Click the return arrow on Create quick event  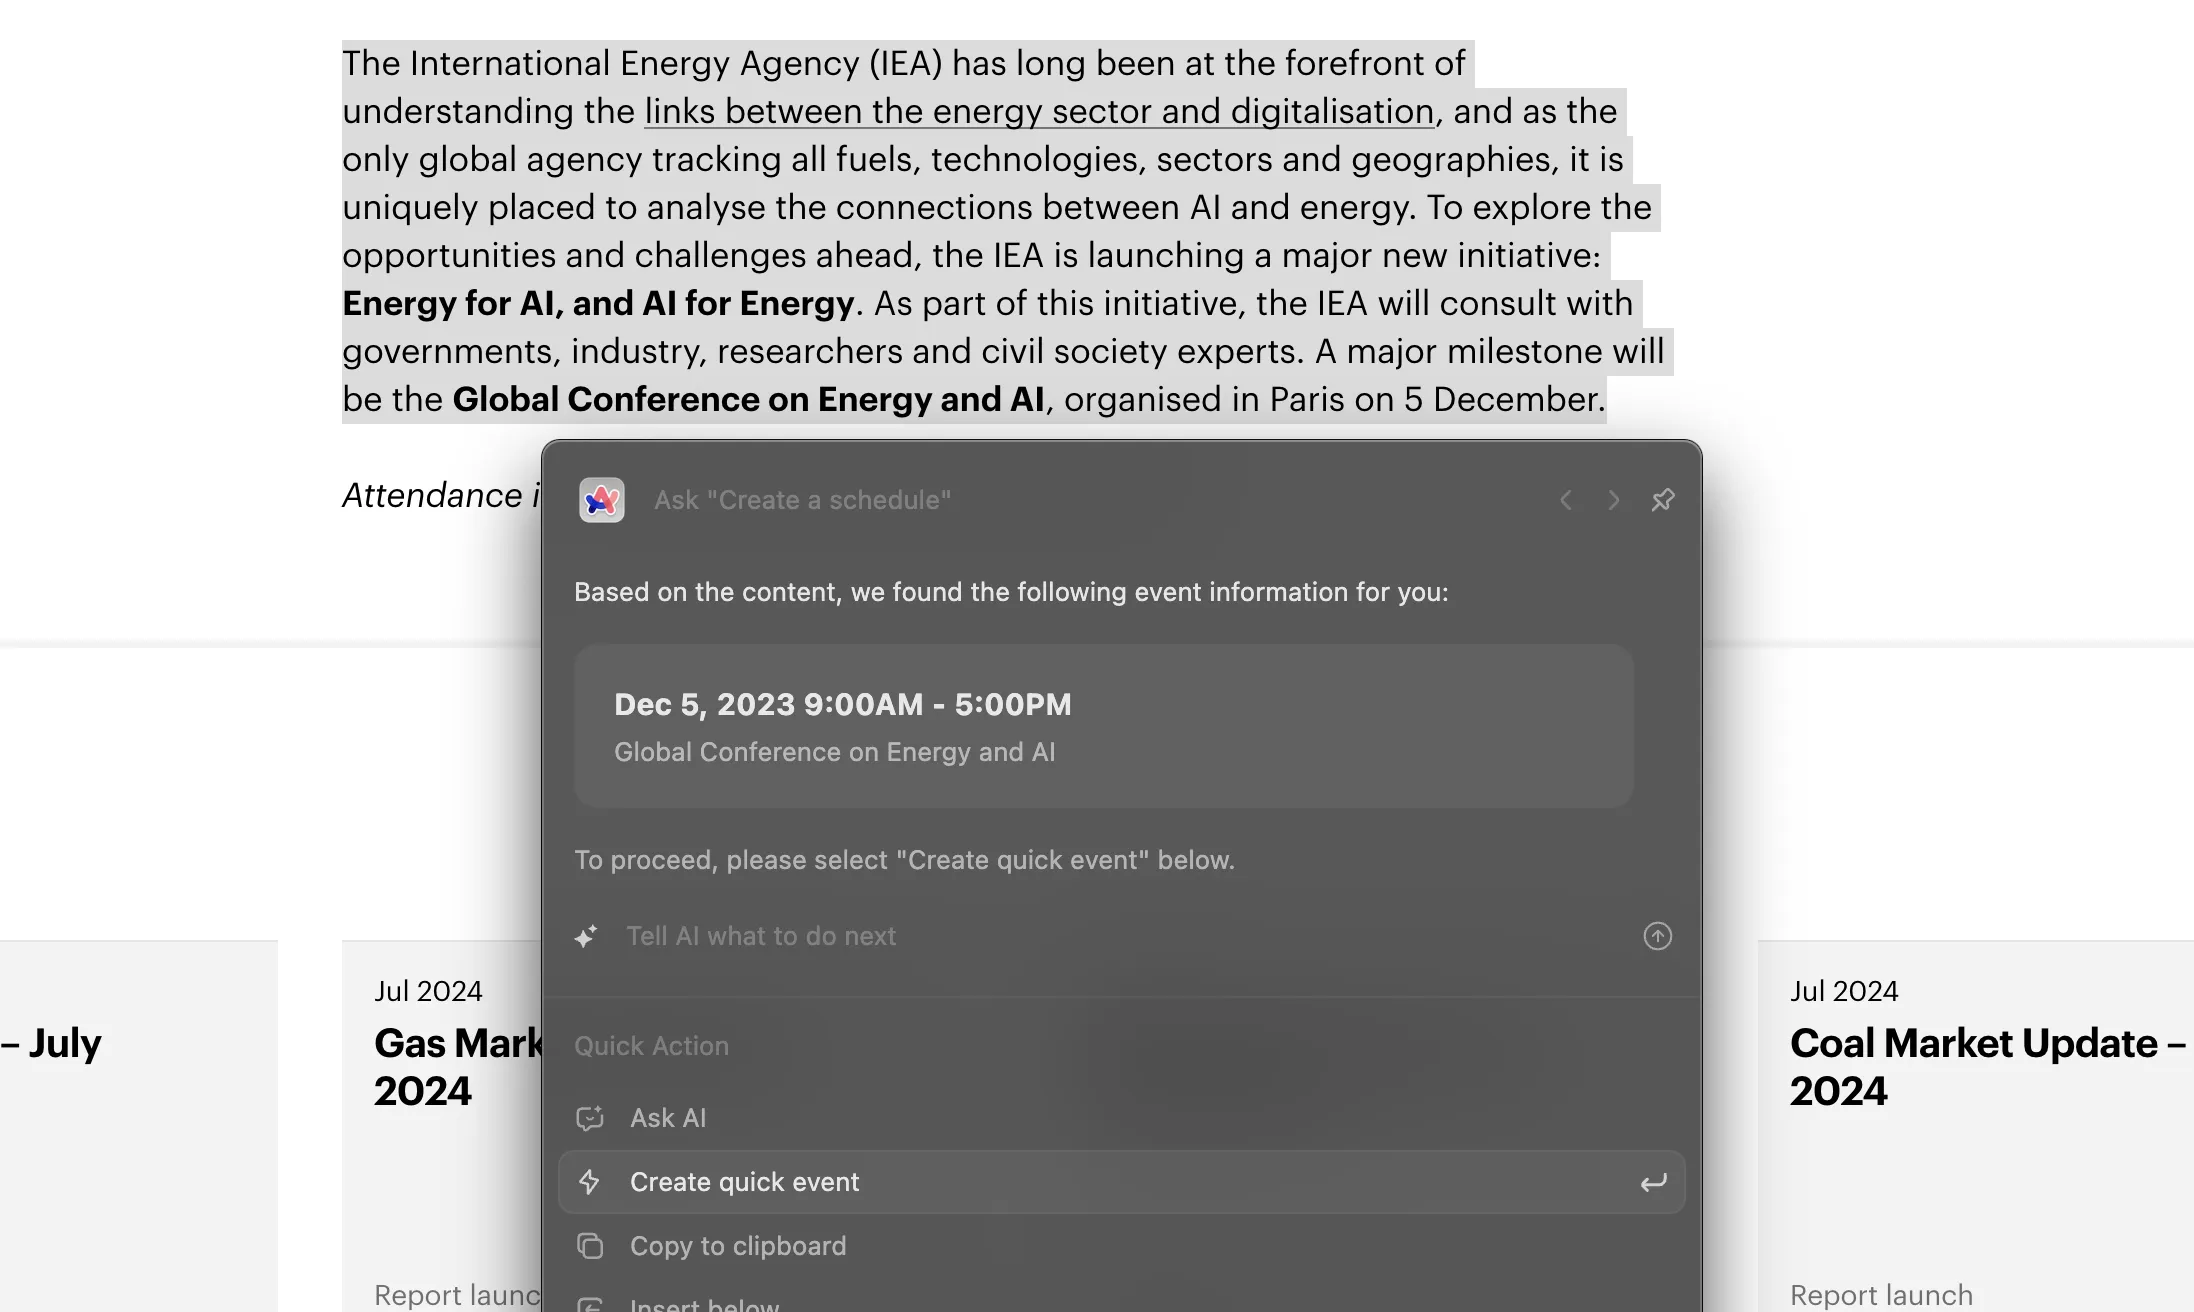[x=1653, y=1183]
